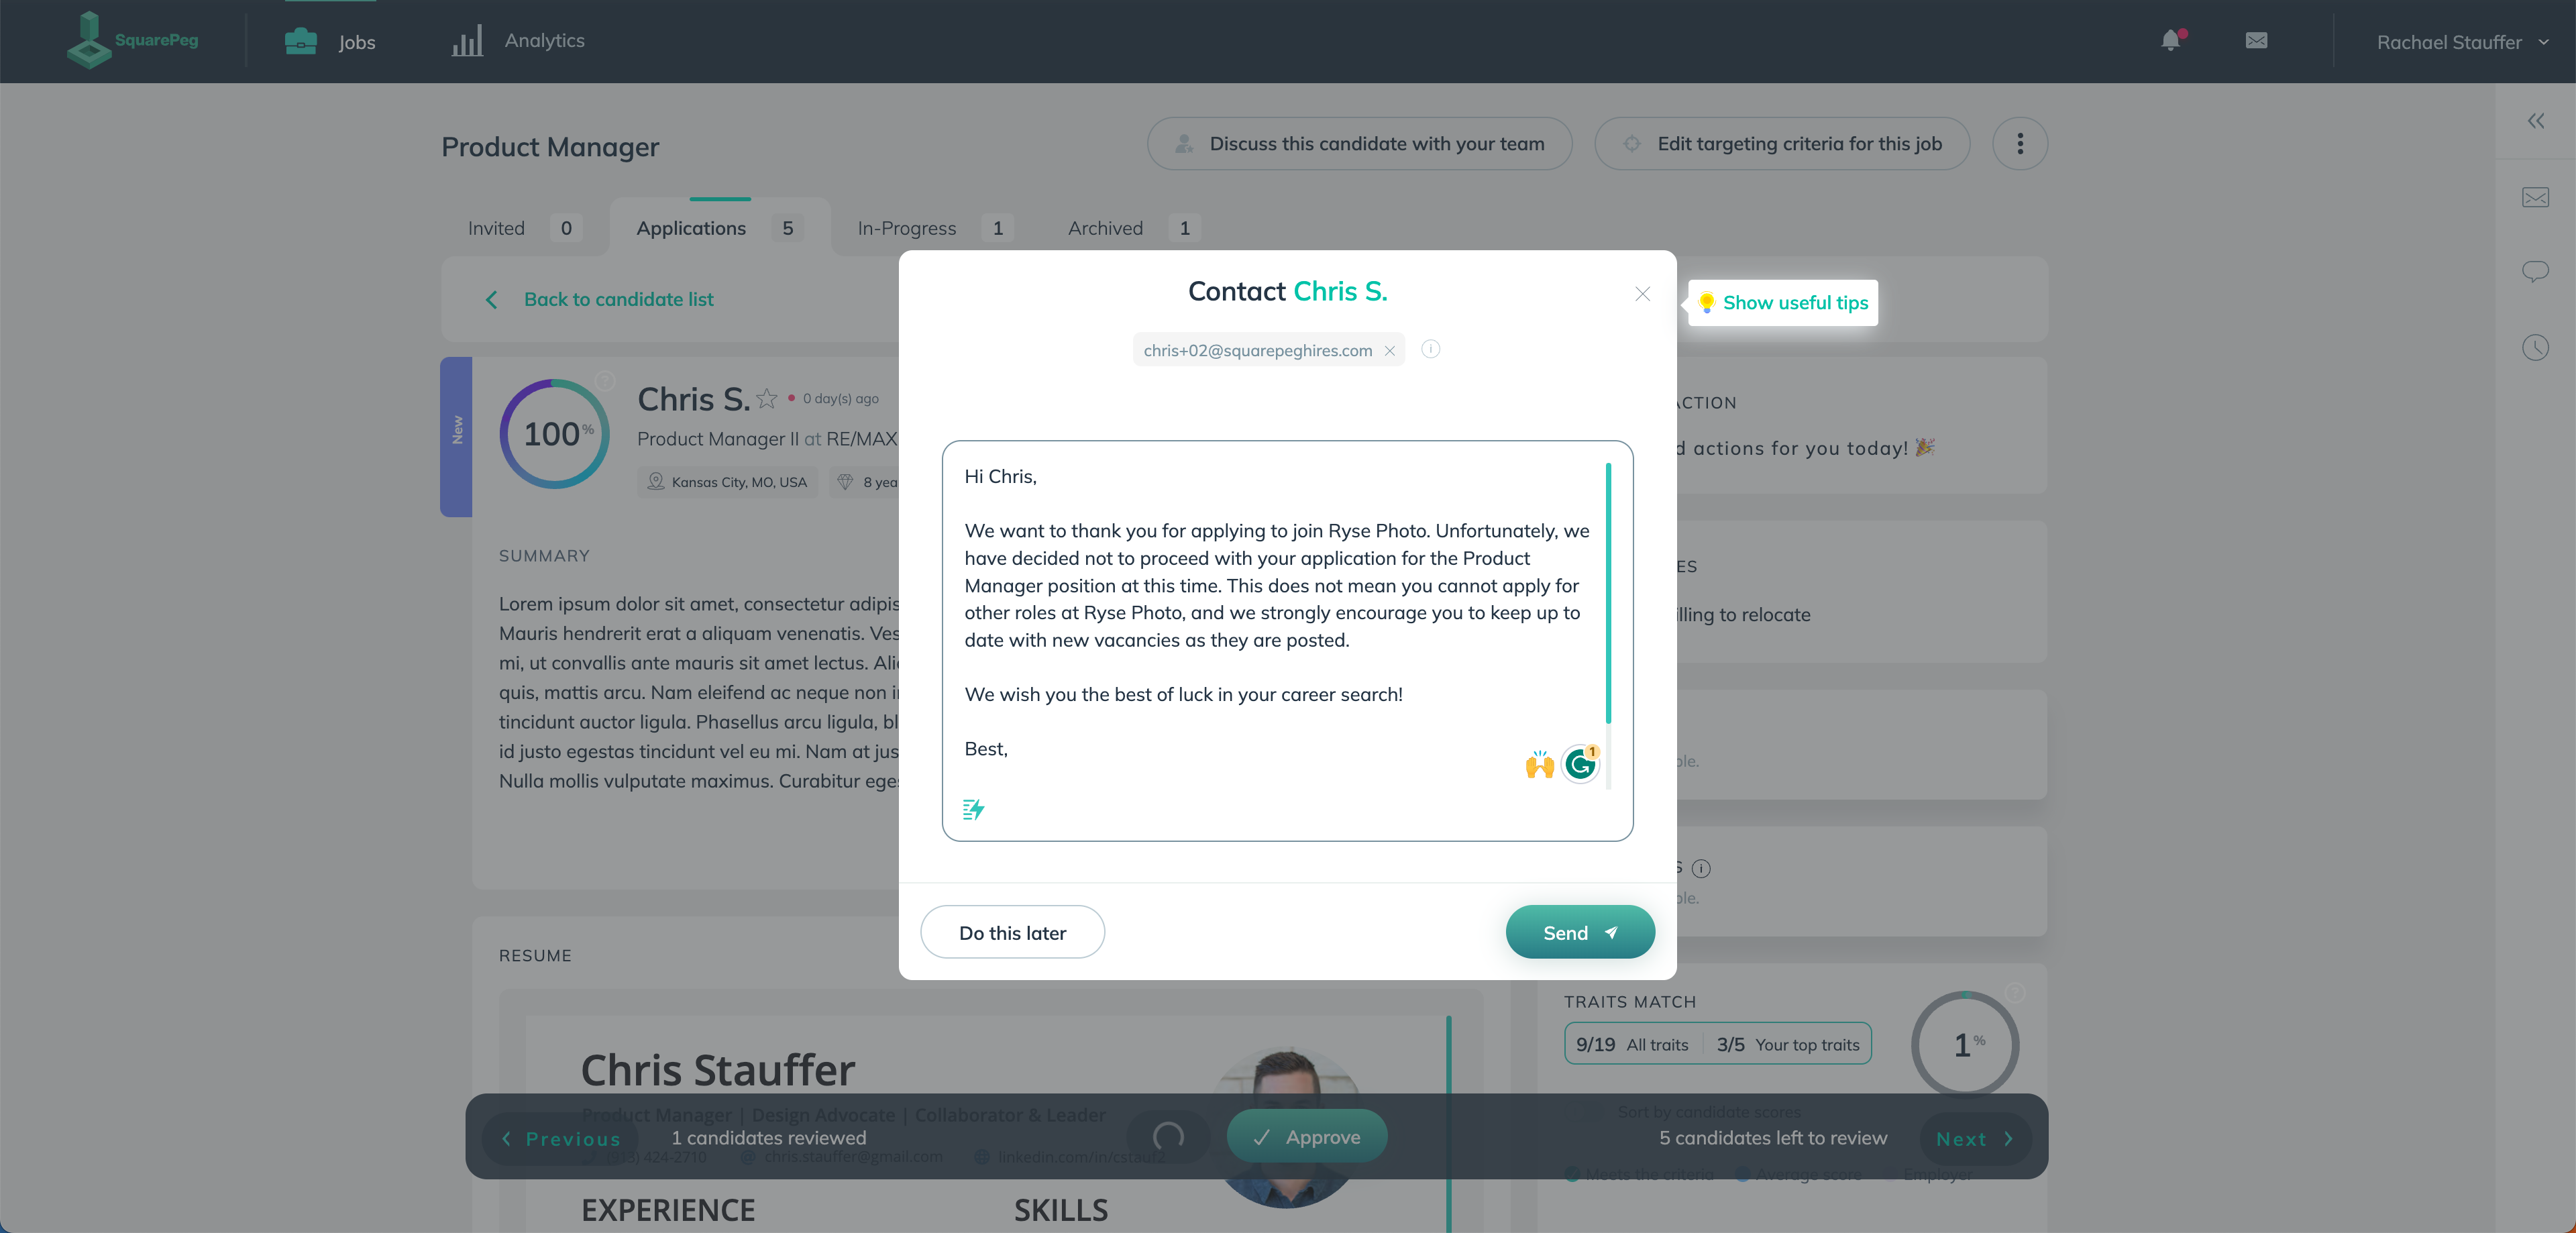Screen dimensions: 2576x1233
Task: Enable the Approve candidate button
Action: click(x=1306, y=1136)
